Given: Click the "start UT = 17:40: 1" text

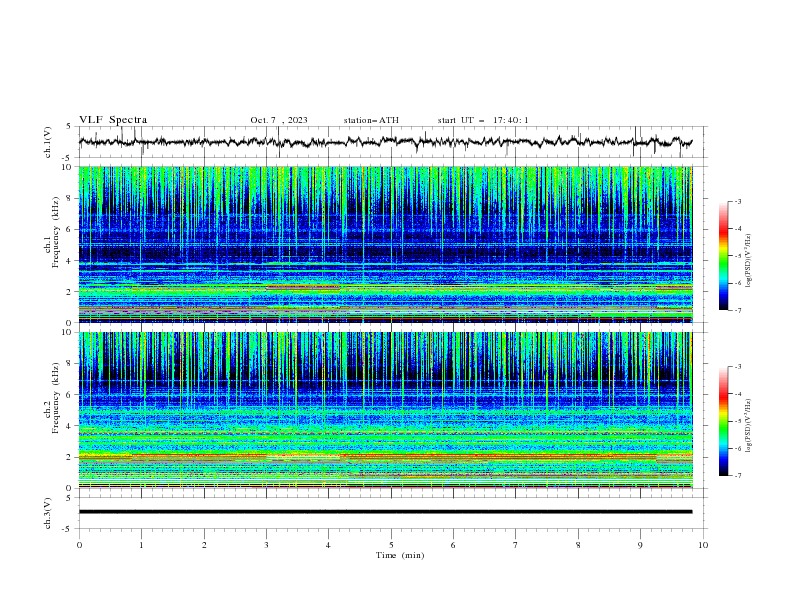Looking at the screenshot, I should click(482, 120).
